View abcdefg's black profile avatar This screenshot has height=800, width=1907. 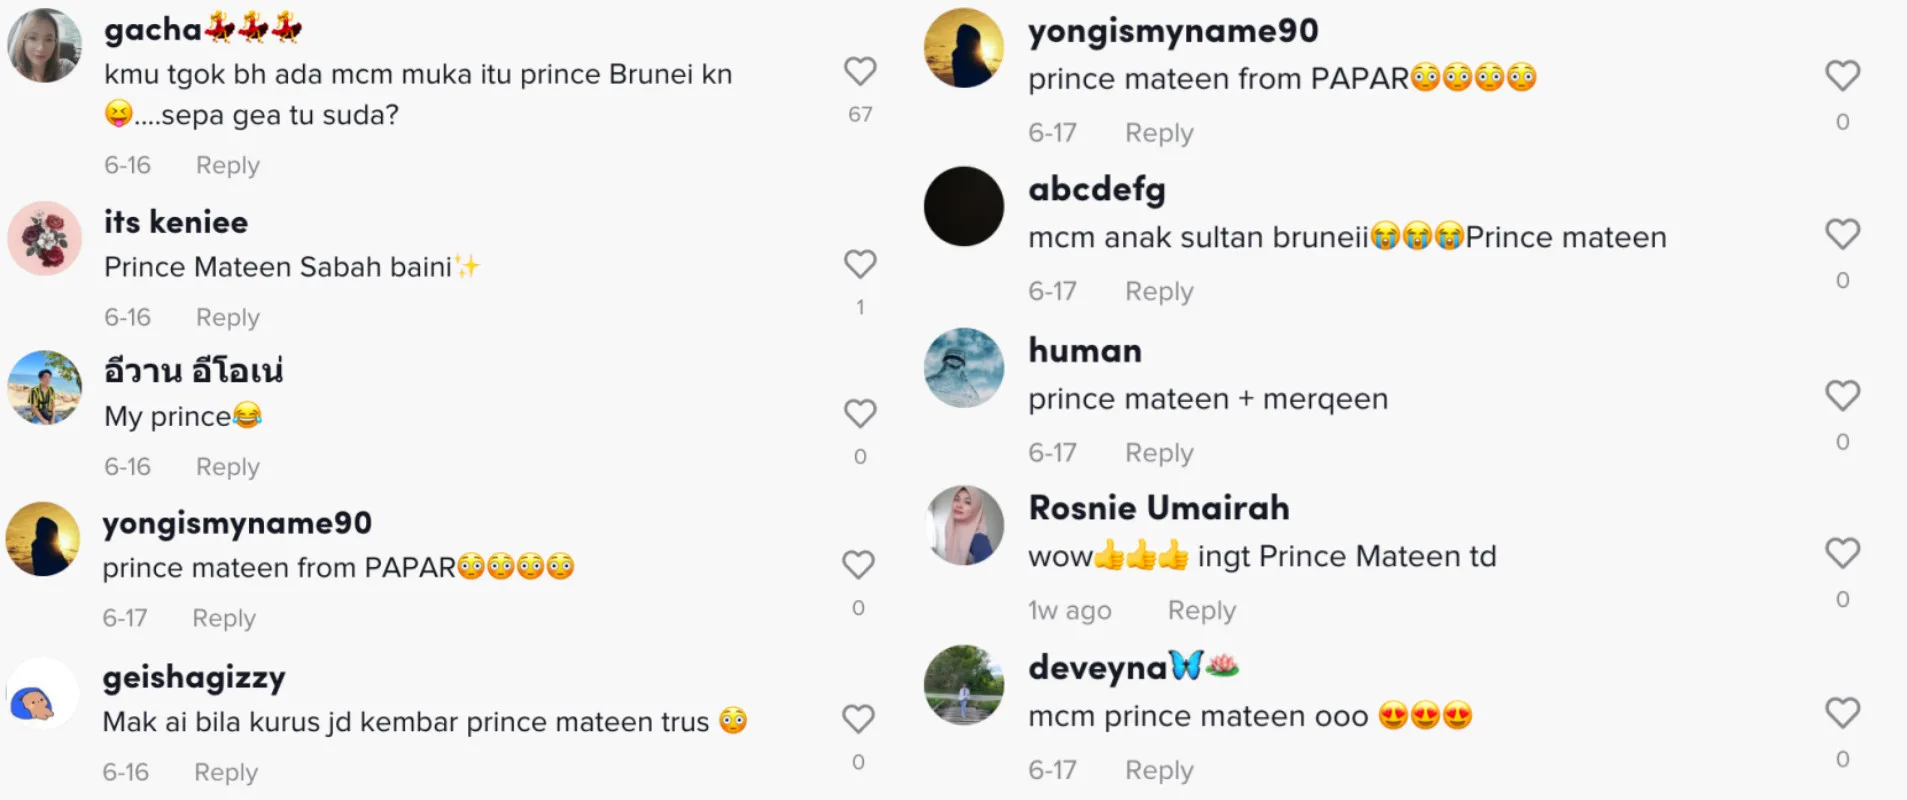coord(964,207)
